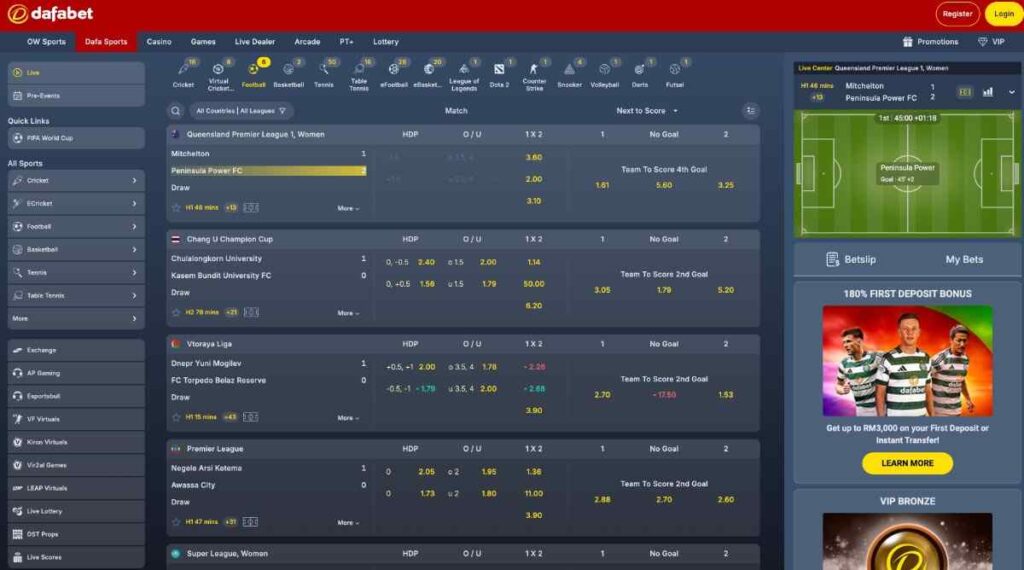Expand the More sports sidebar item
Viewport: 1024px width, 570px height.
pos(76,319)
